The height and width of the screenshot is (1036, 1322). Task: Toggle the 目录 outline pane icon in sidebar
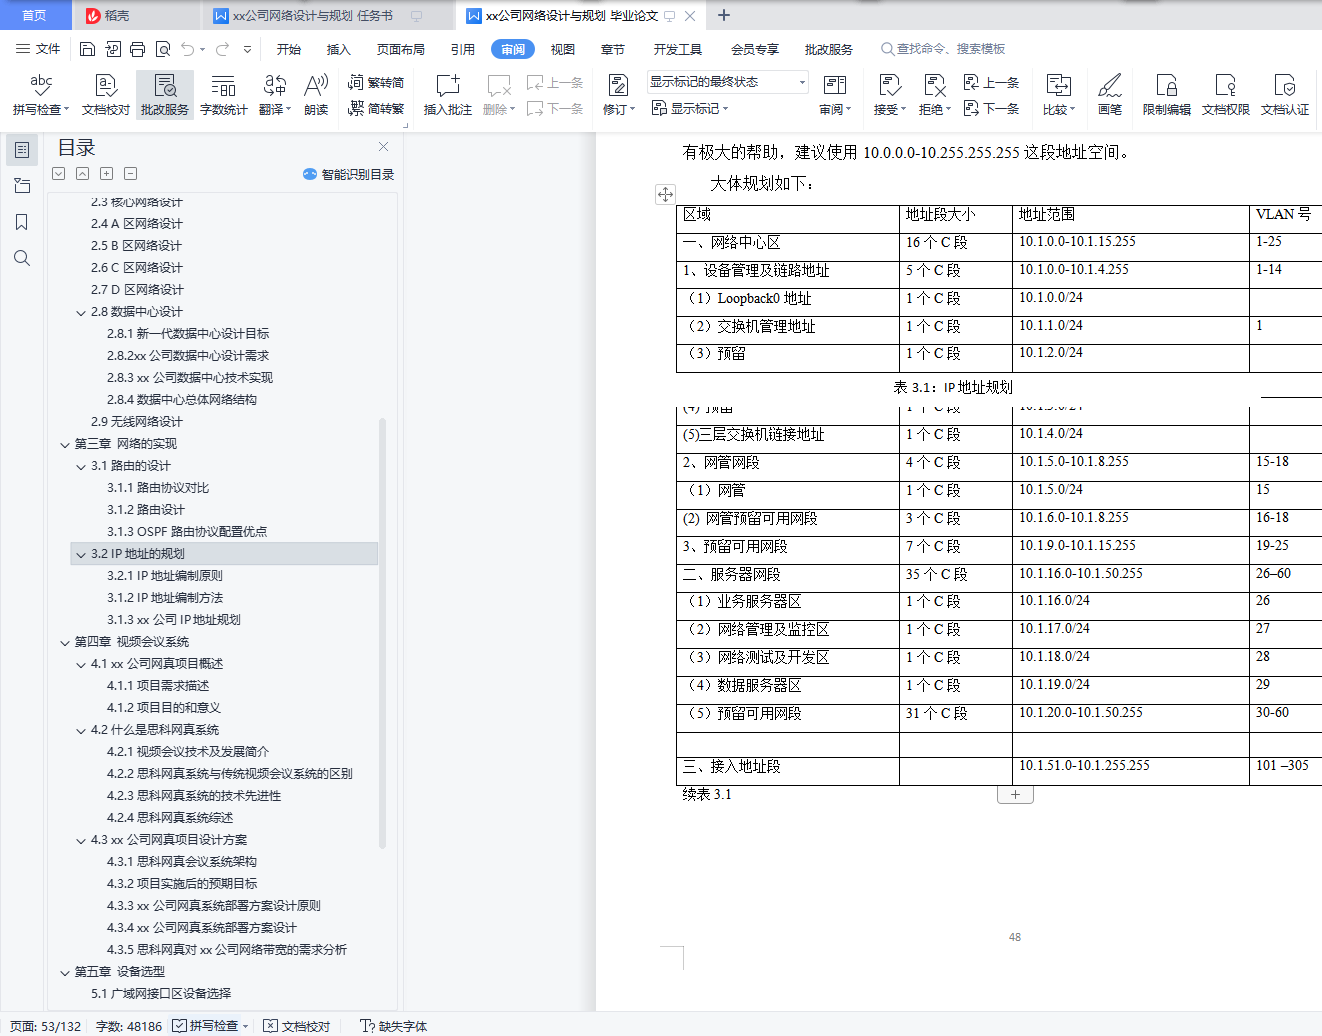tap(22, 150)
